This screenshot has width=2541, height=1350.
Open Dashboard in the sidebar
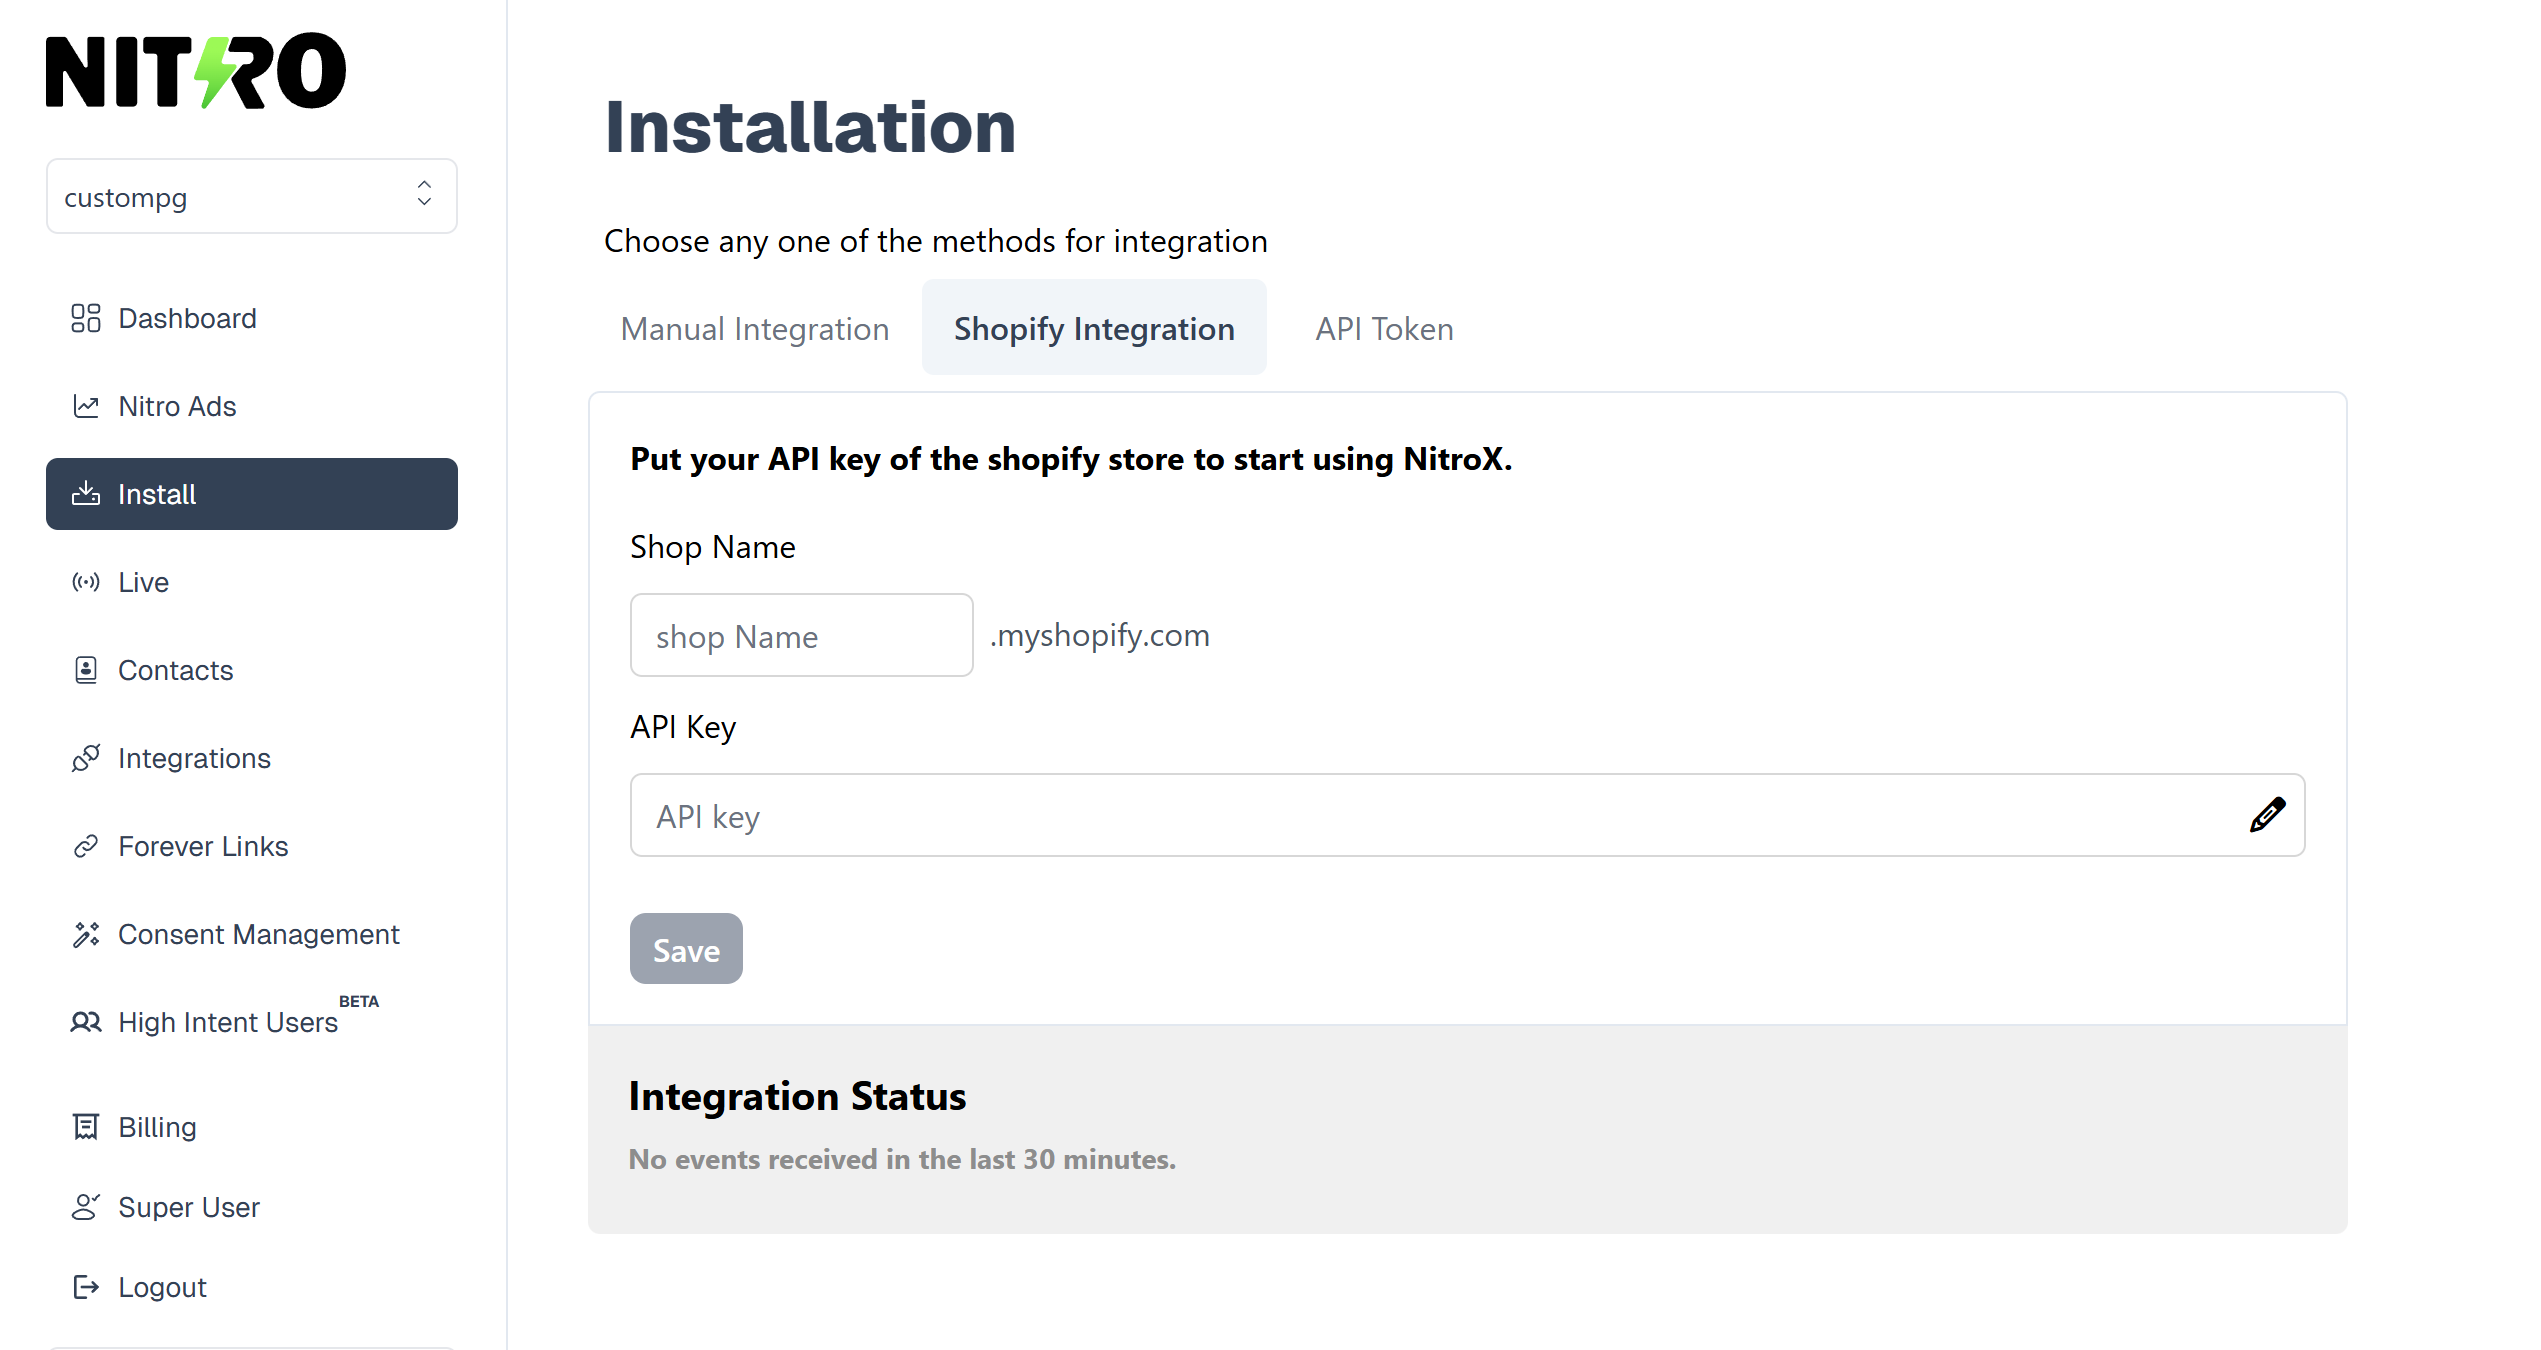252,318
